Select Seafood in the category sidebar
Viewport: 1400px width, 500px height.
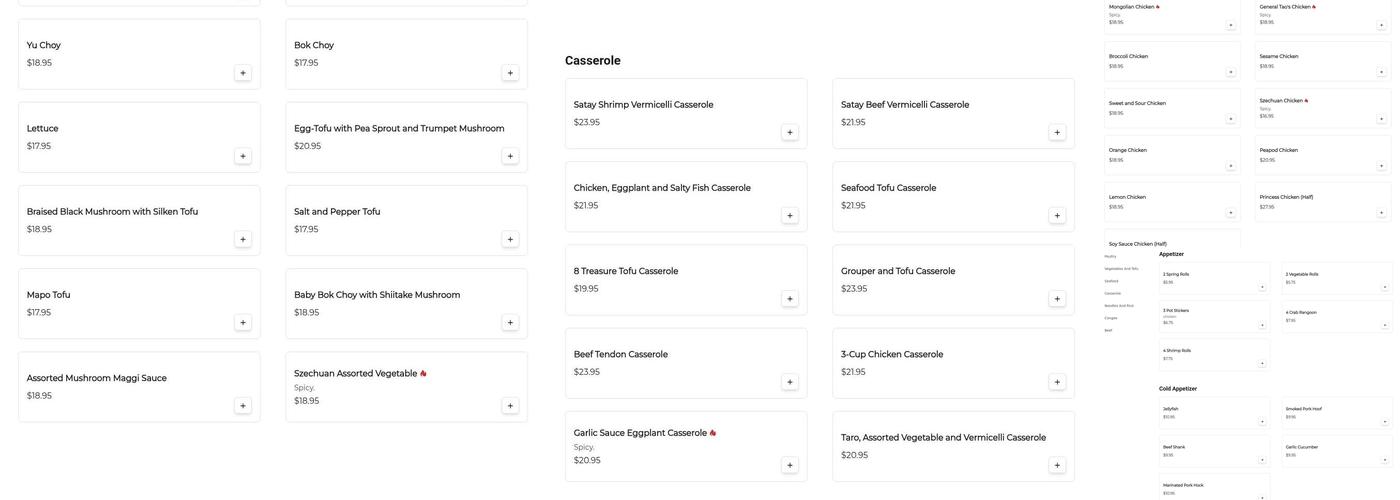point(1112,281)
